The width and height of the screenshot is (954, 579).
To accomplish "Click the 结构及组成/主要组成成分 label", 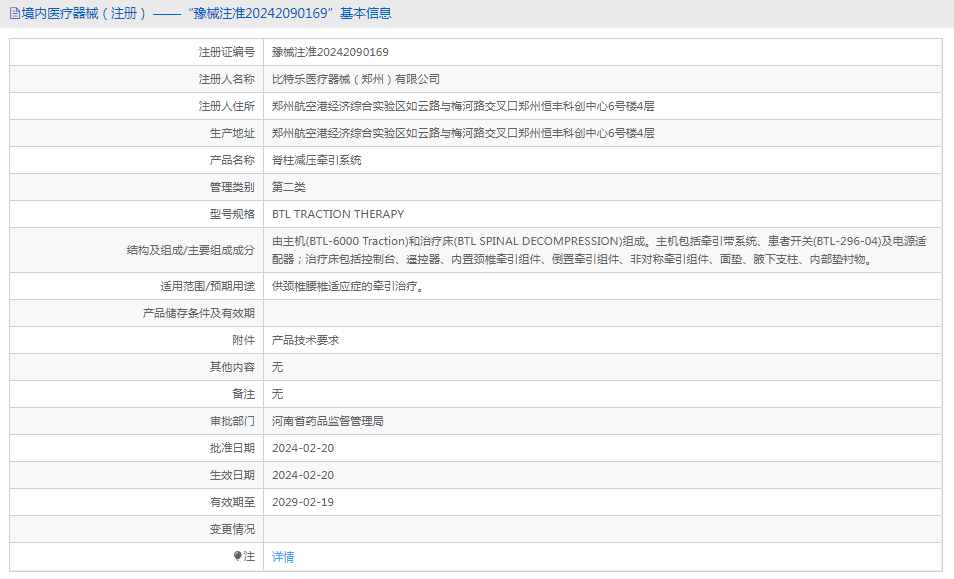I will [190, 250].
